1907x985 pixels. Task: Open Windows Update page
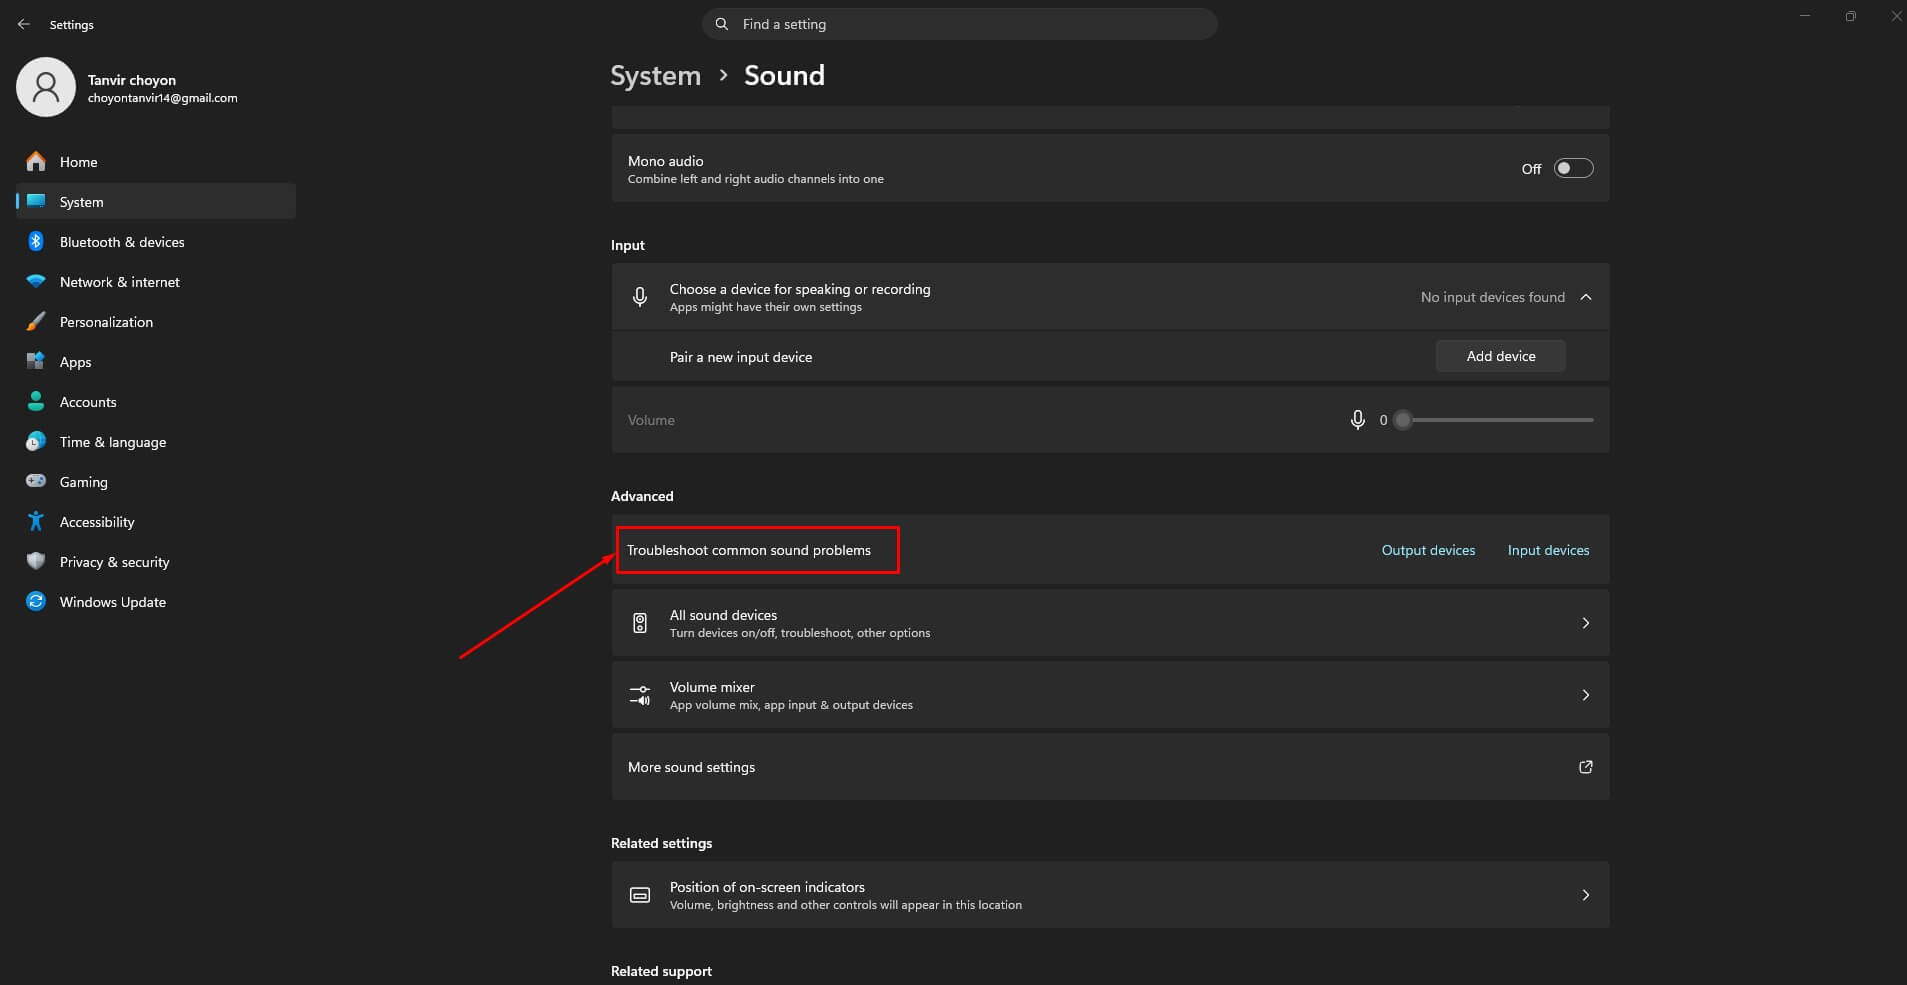[156, 601]
